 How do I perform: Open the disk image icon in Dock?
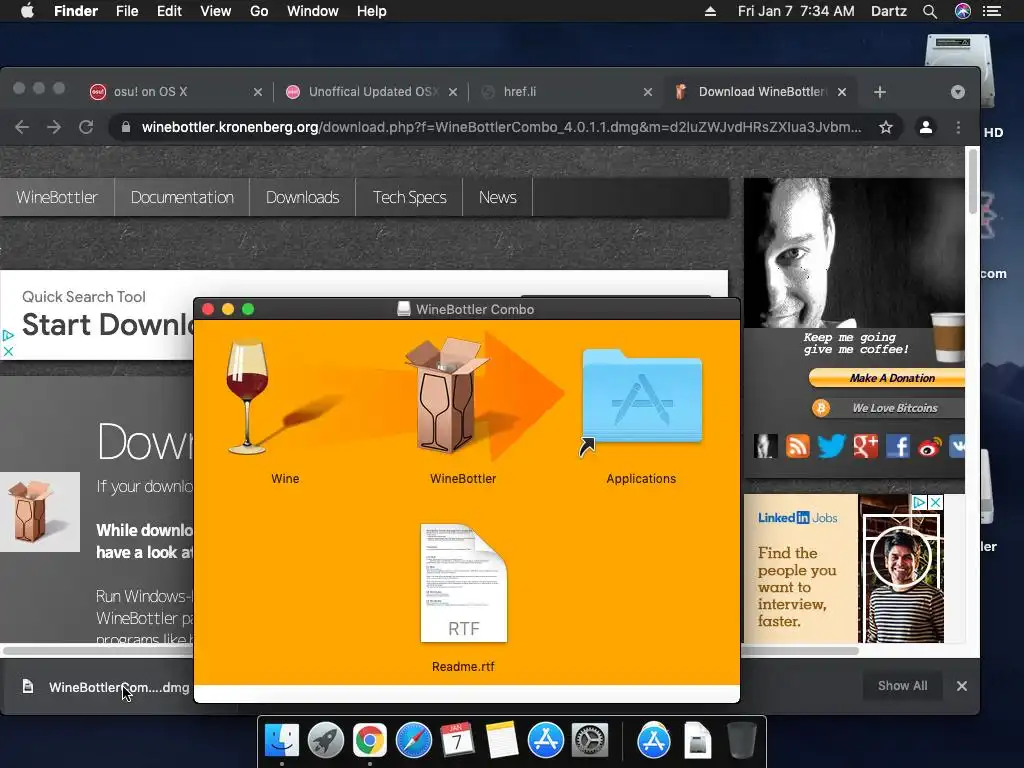[697, 741]
